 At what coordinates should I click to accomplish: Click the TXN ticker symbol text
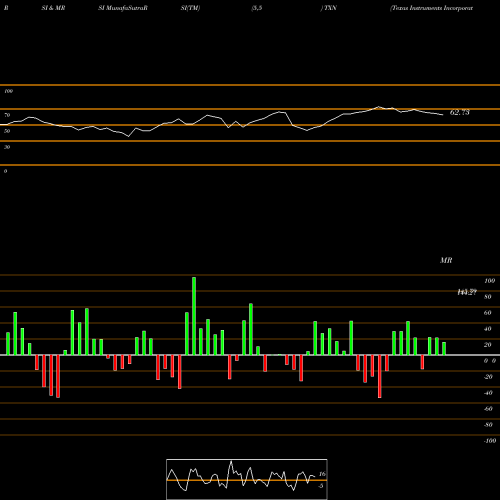(330, 8)
